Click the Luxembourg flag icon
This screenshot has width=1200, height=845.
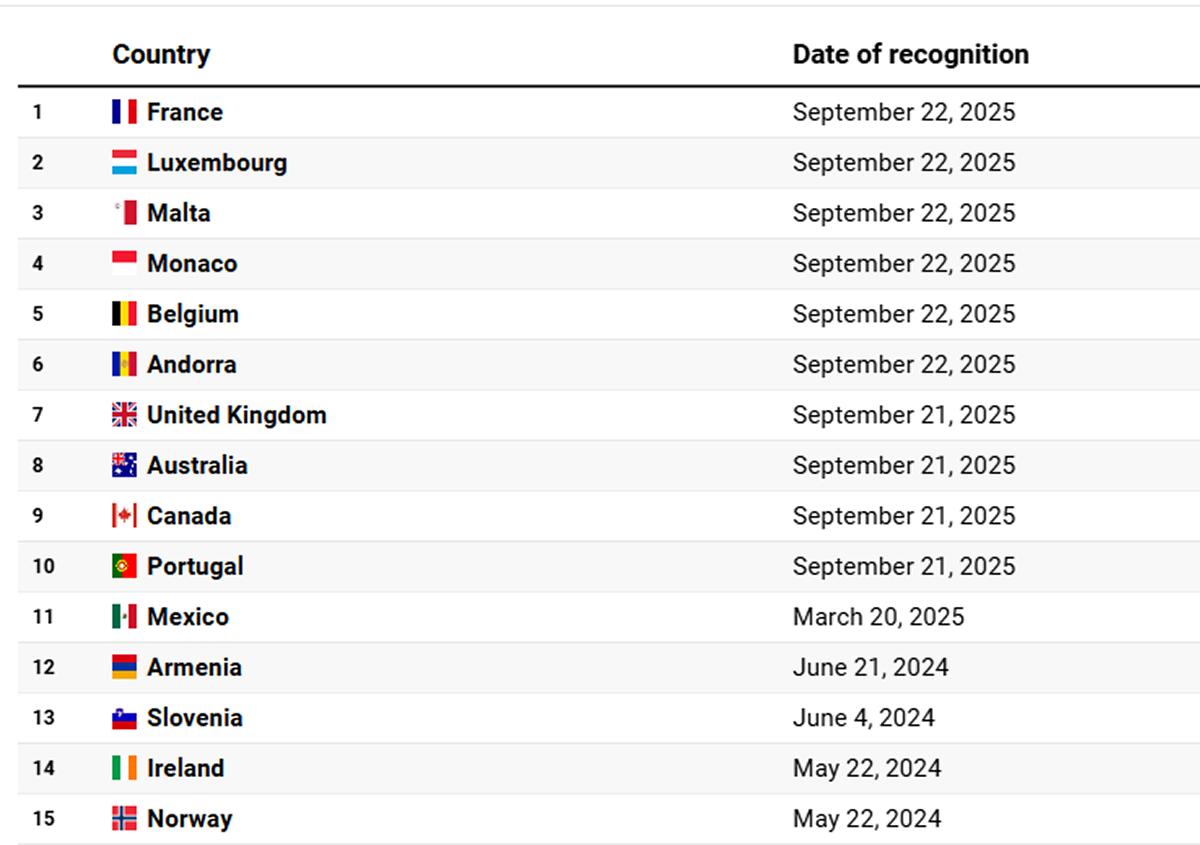click(124, 163)
